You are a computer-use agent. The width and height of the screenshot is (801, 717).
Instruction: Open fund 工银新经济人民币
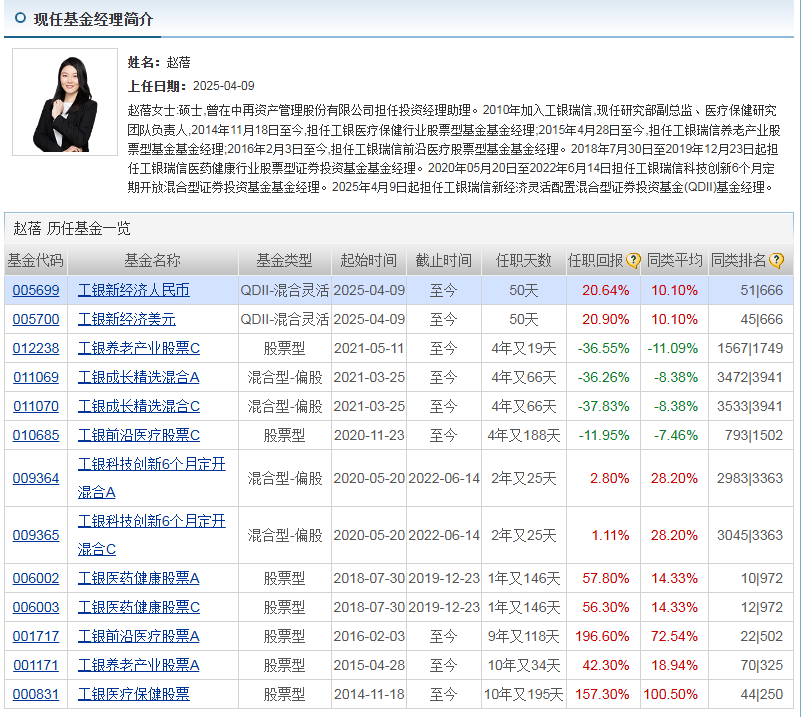(x=134, y=290)
